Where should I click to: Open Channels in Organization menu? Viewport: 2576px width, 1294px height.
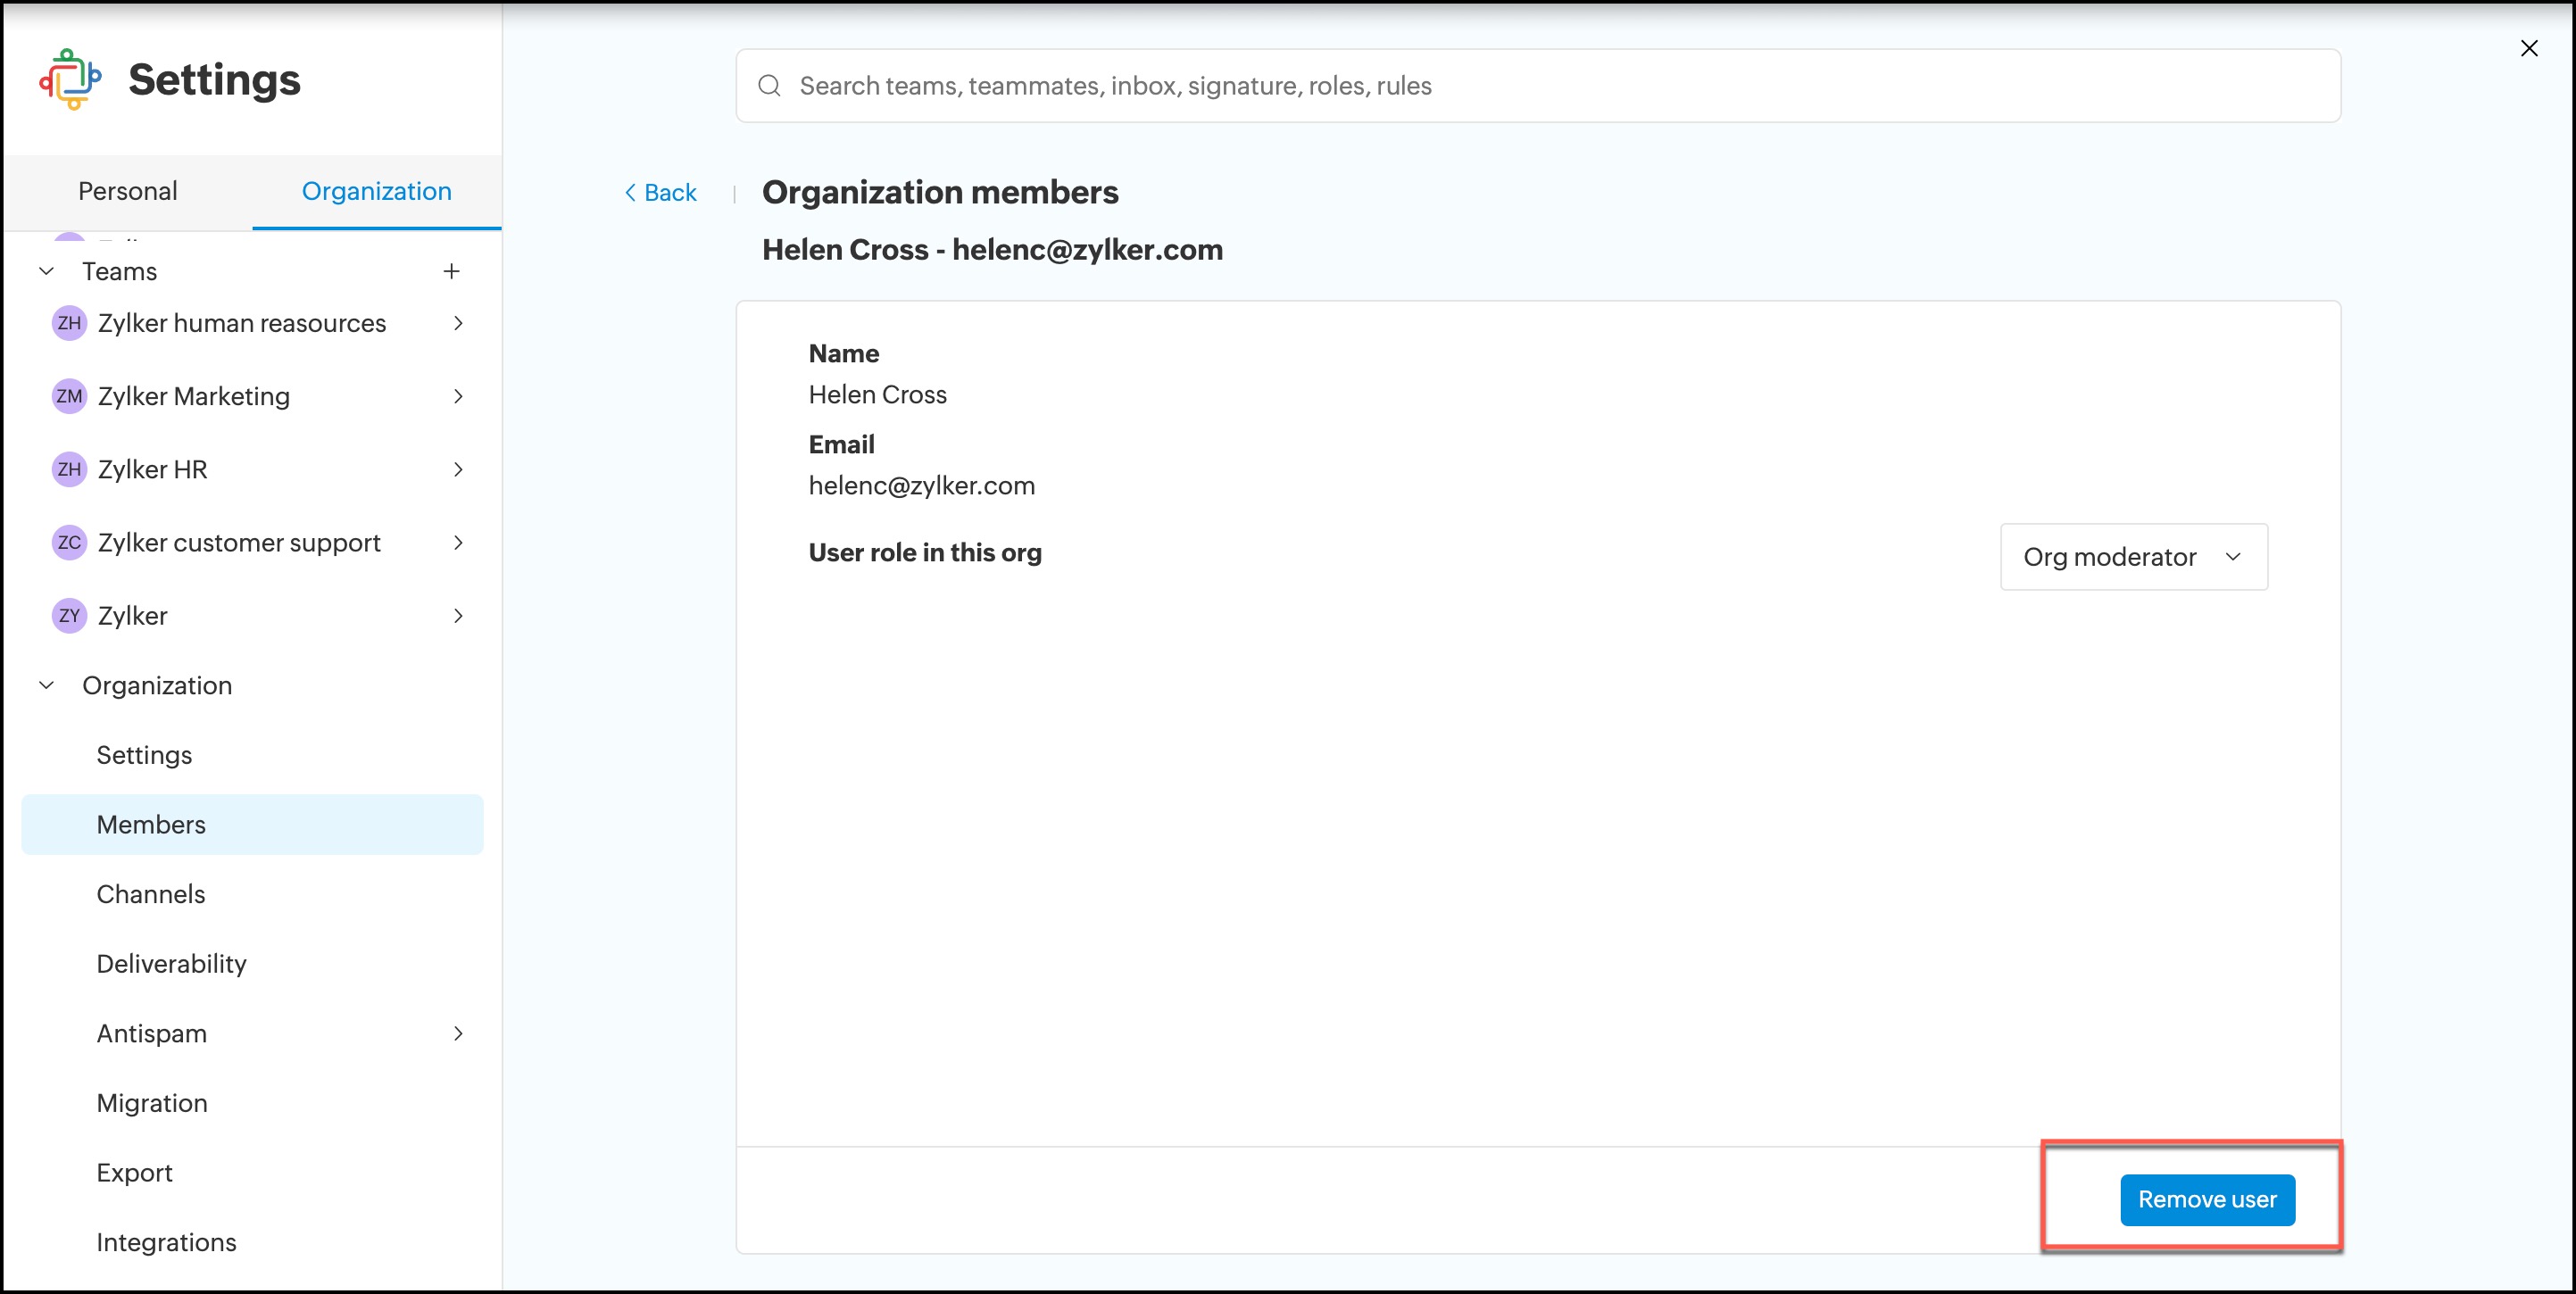click(150, 894)
